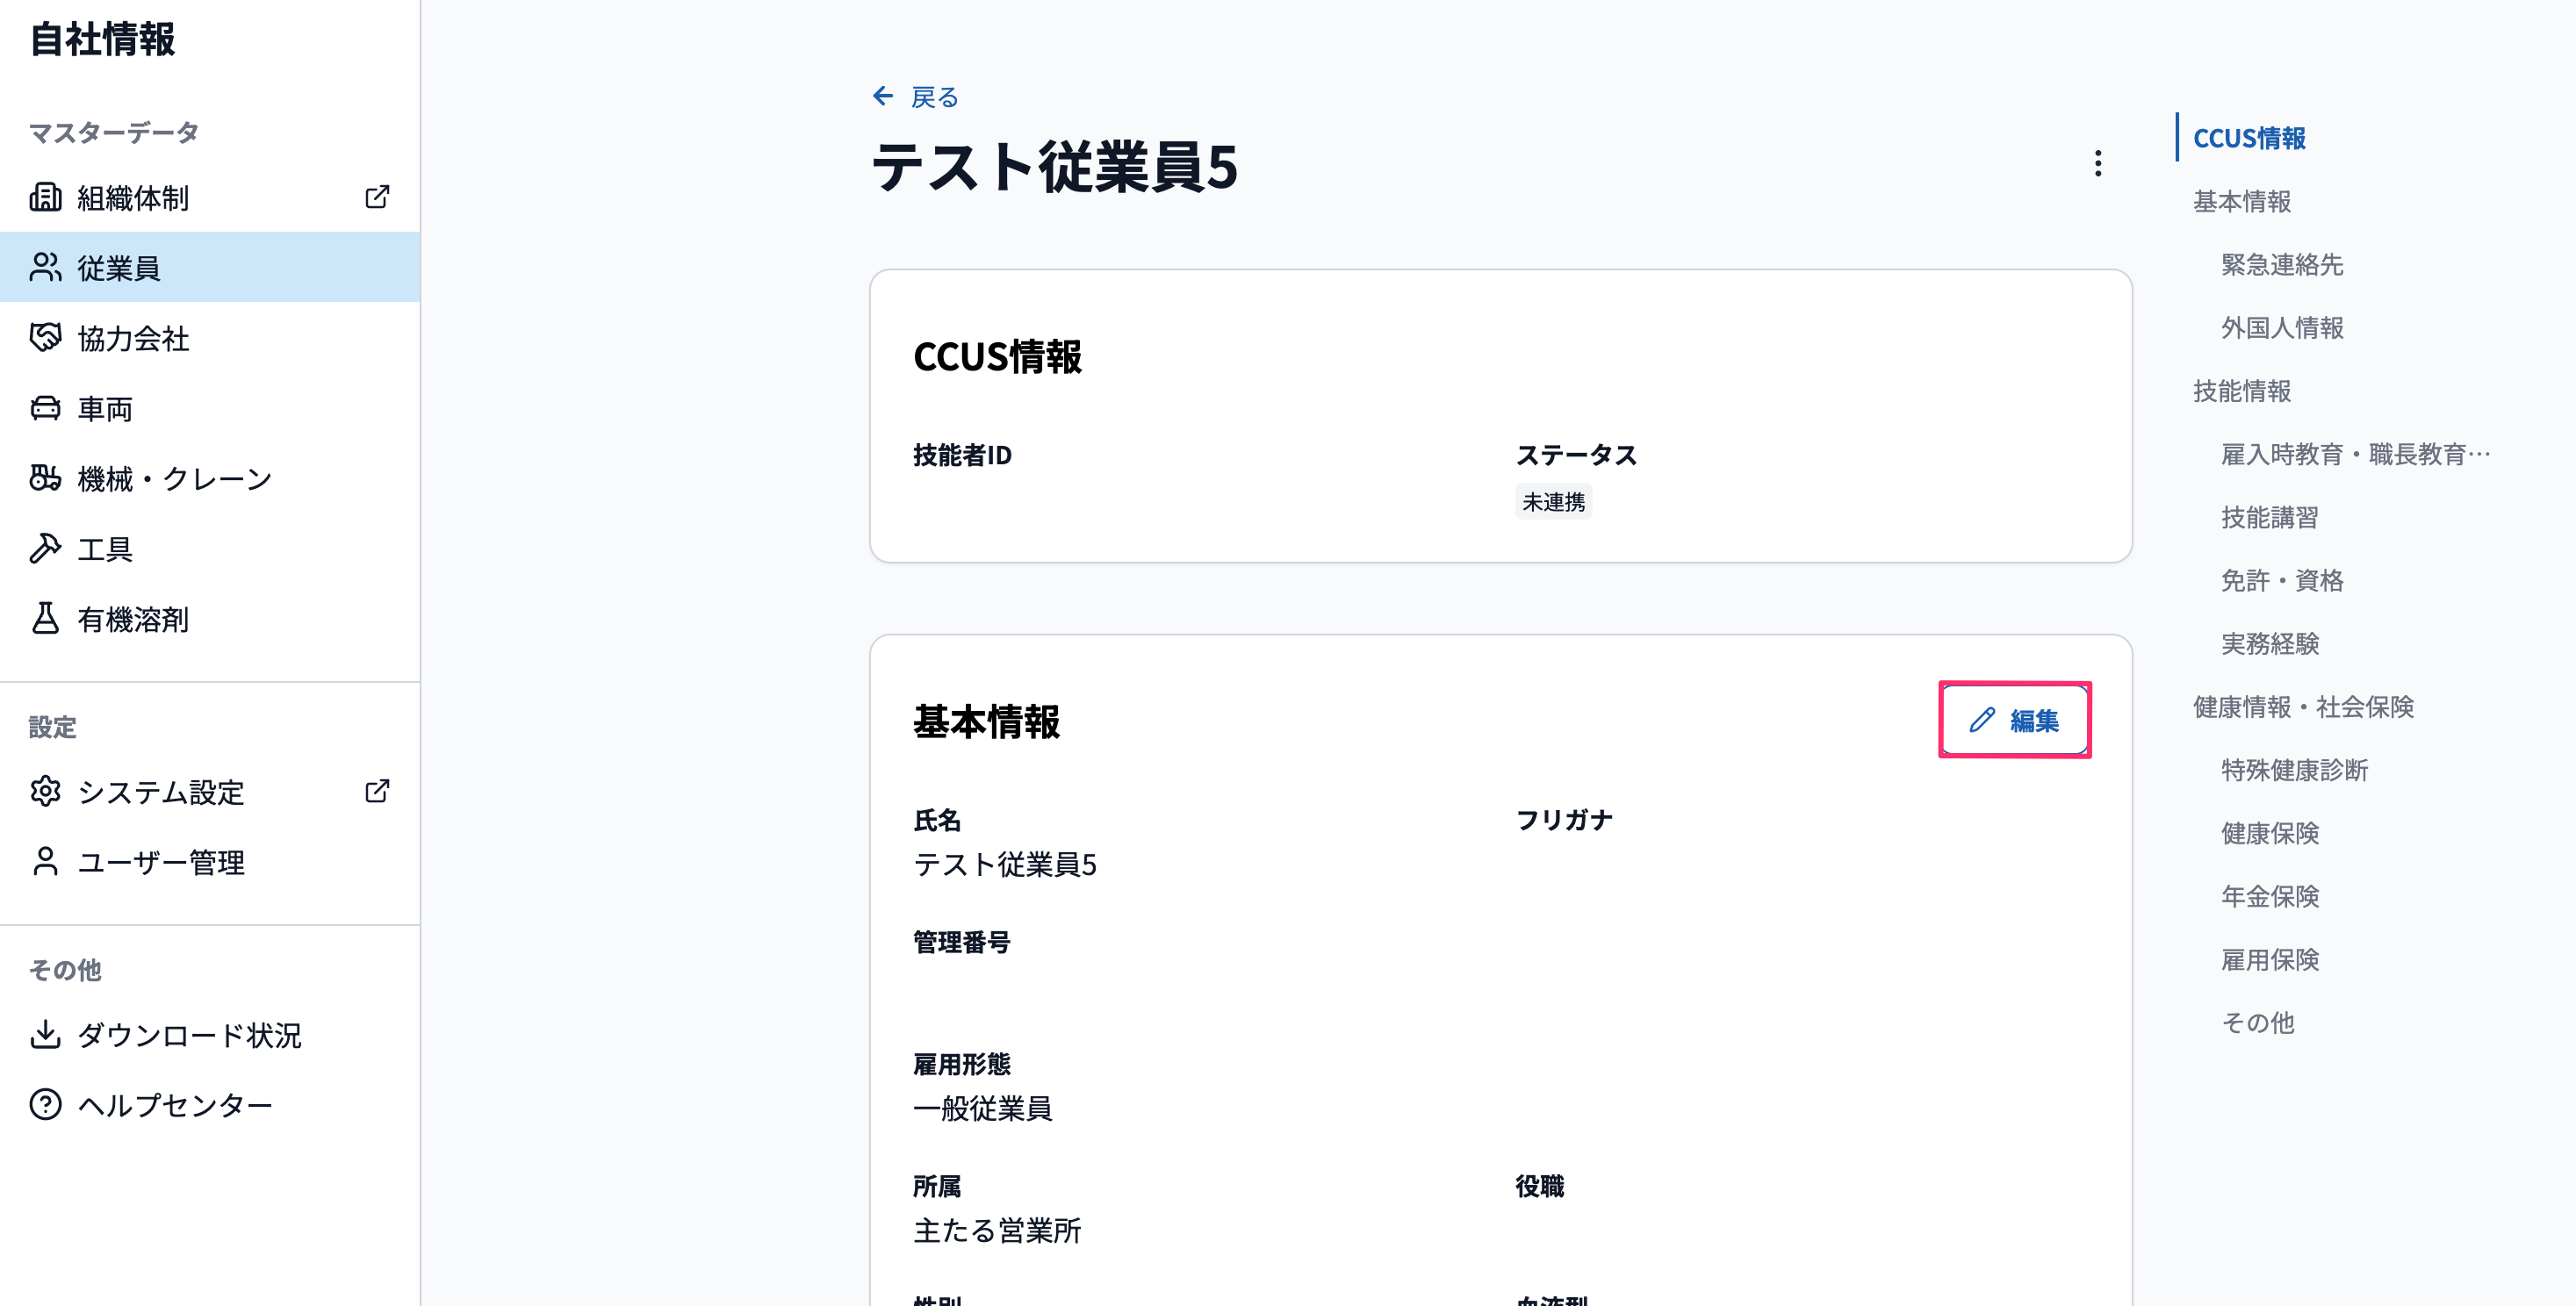
Task: Jump to CCUS情報 in the section nav
Action: [2249, 138]
